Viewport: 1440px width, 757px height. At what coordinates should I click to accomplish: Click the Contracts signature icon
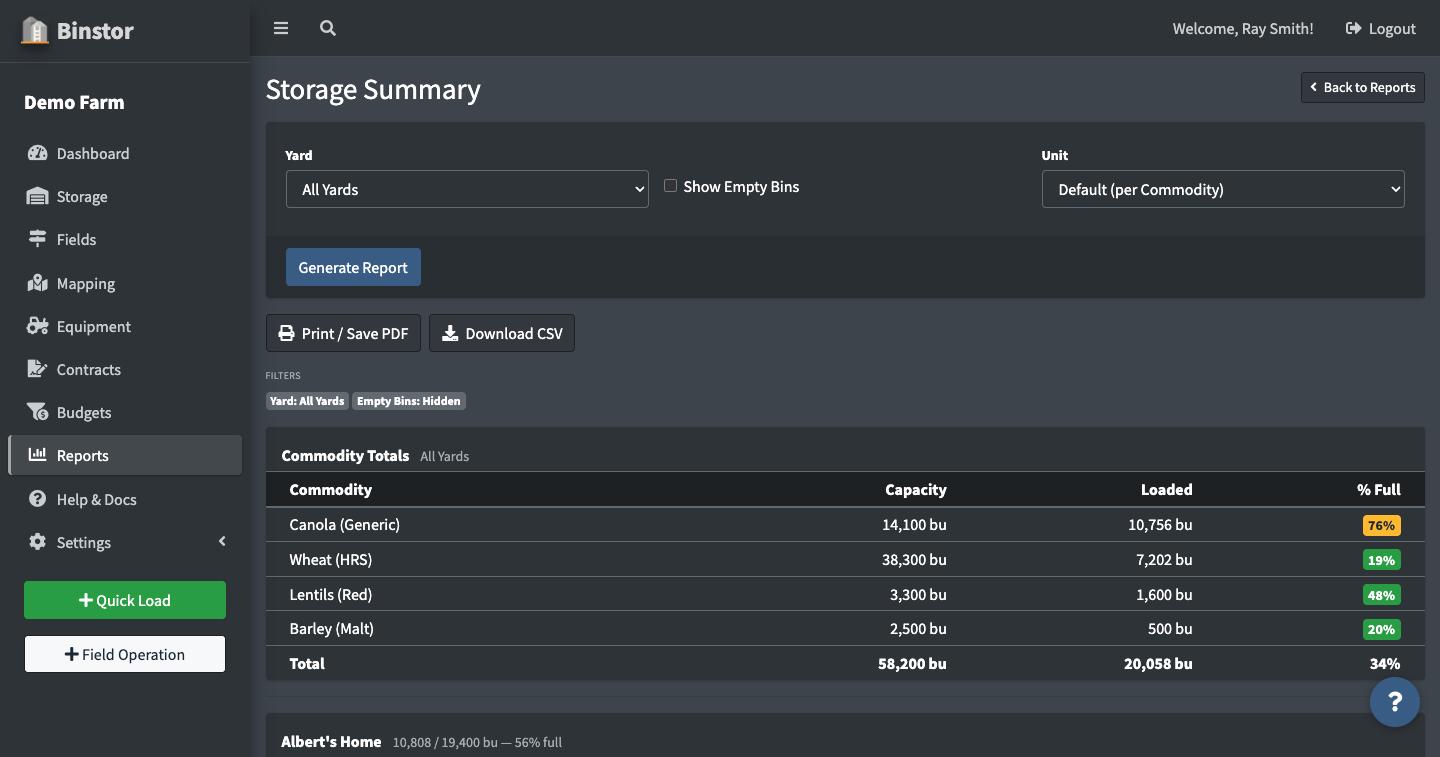[x=37, y=369]
